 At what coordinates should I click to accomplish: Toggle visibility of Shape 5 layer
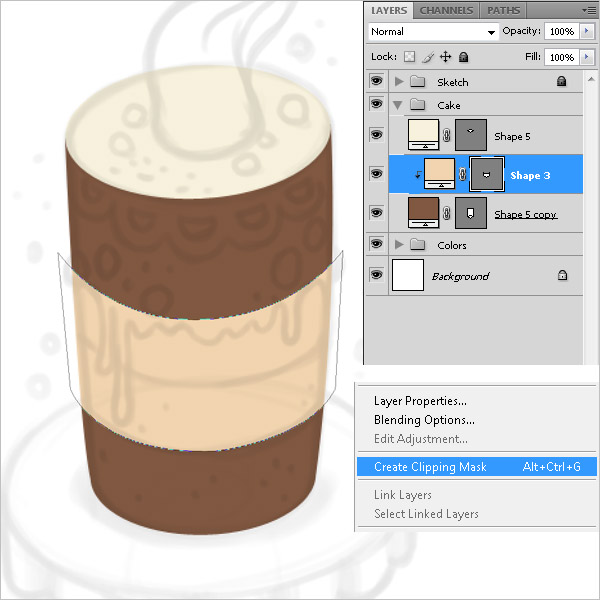tap(377, 135)
